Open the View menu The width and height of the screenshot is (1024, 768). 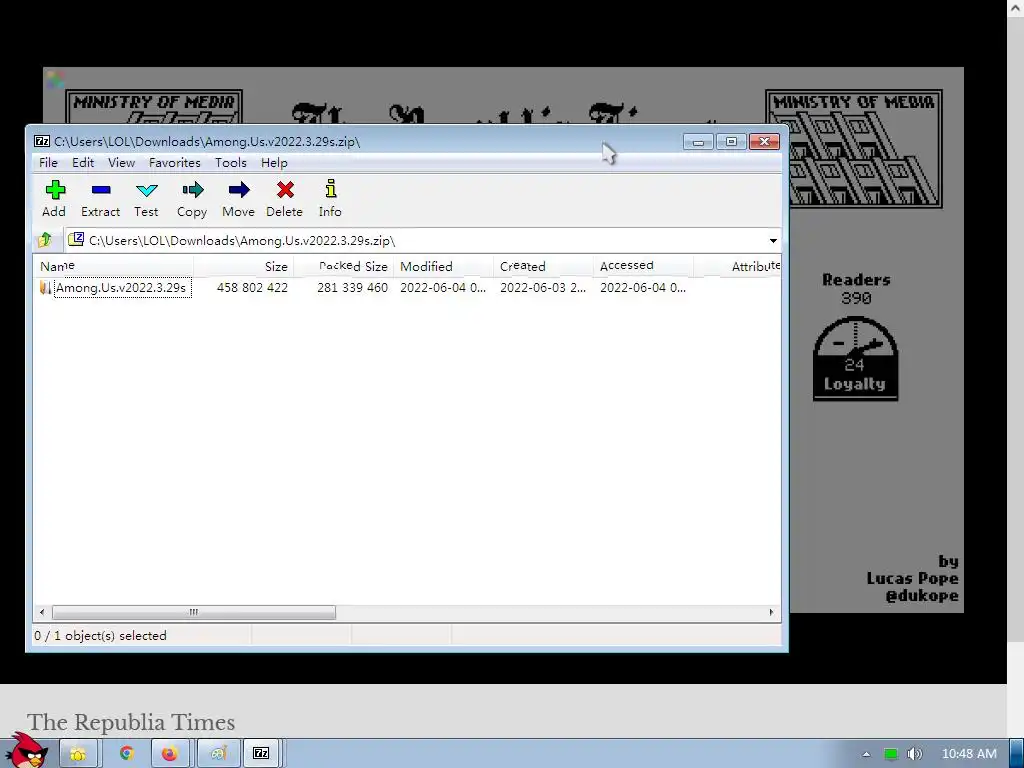(x=121, y=163)
